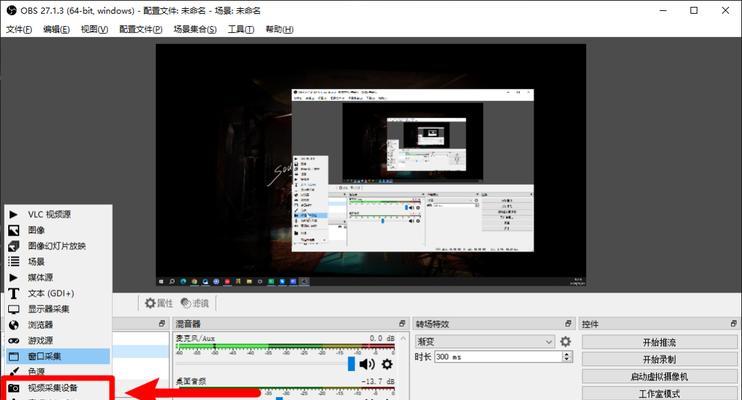Open 渐变 transition type dropdown
Viewport: 742px width, 400px height.
485,341
